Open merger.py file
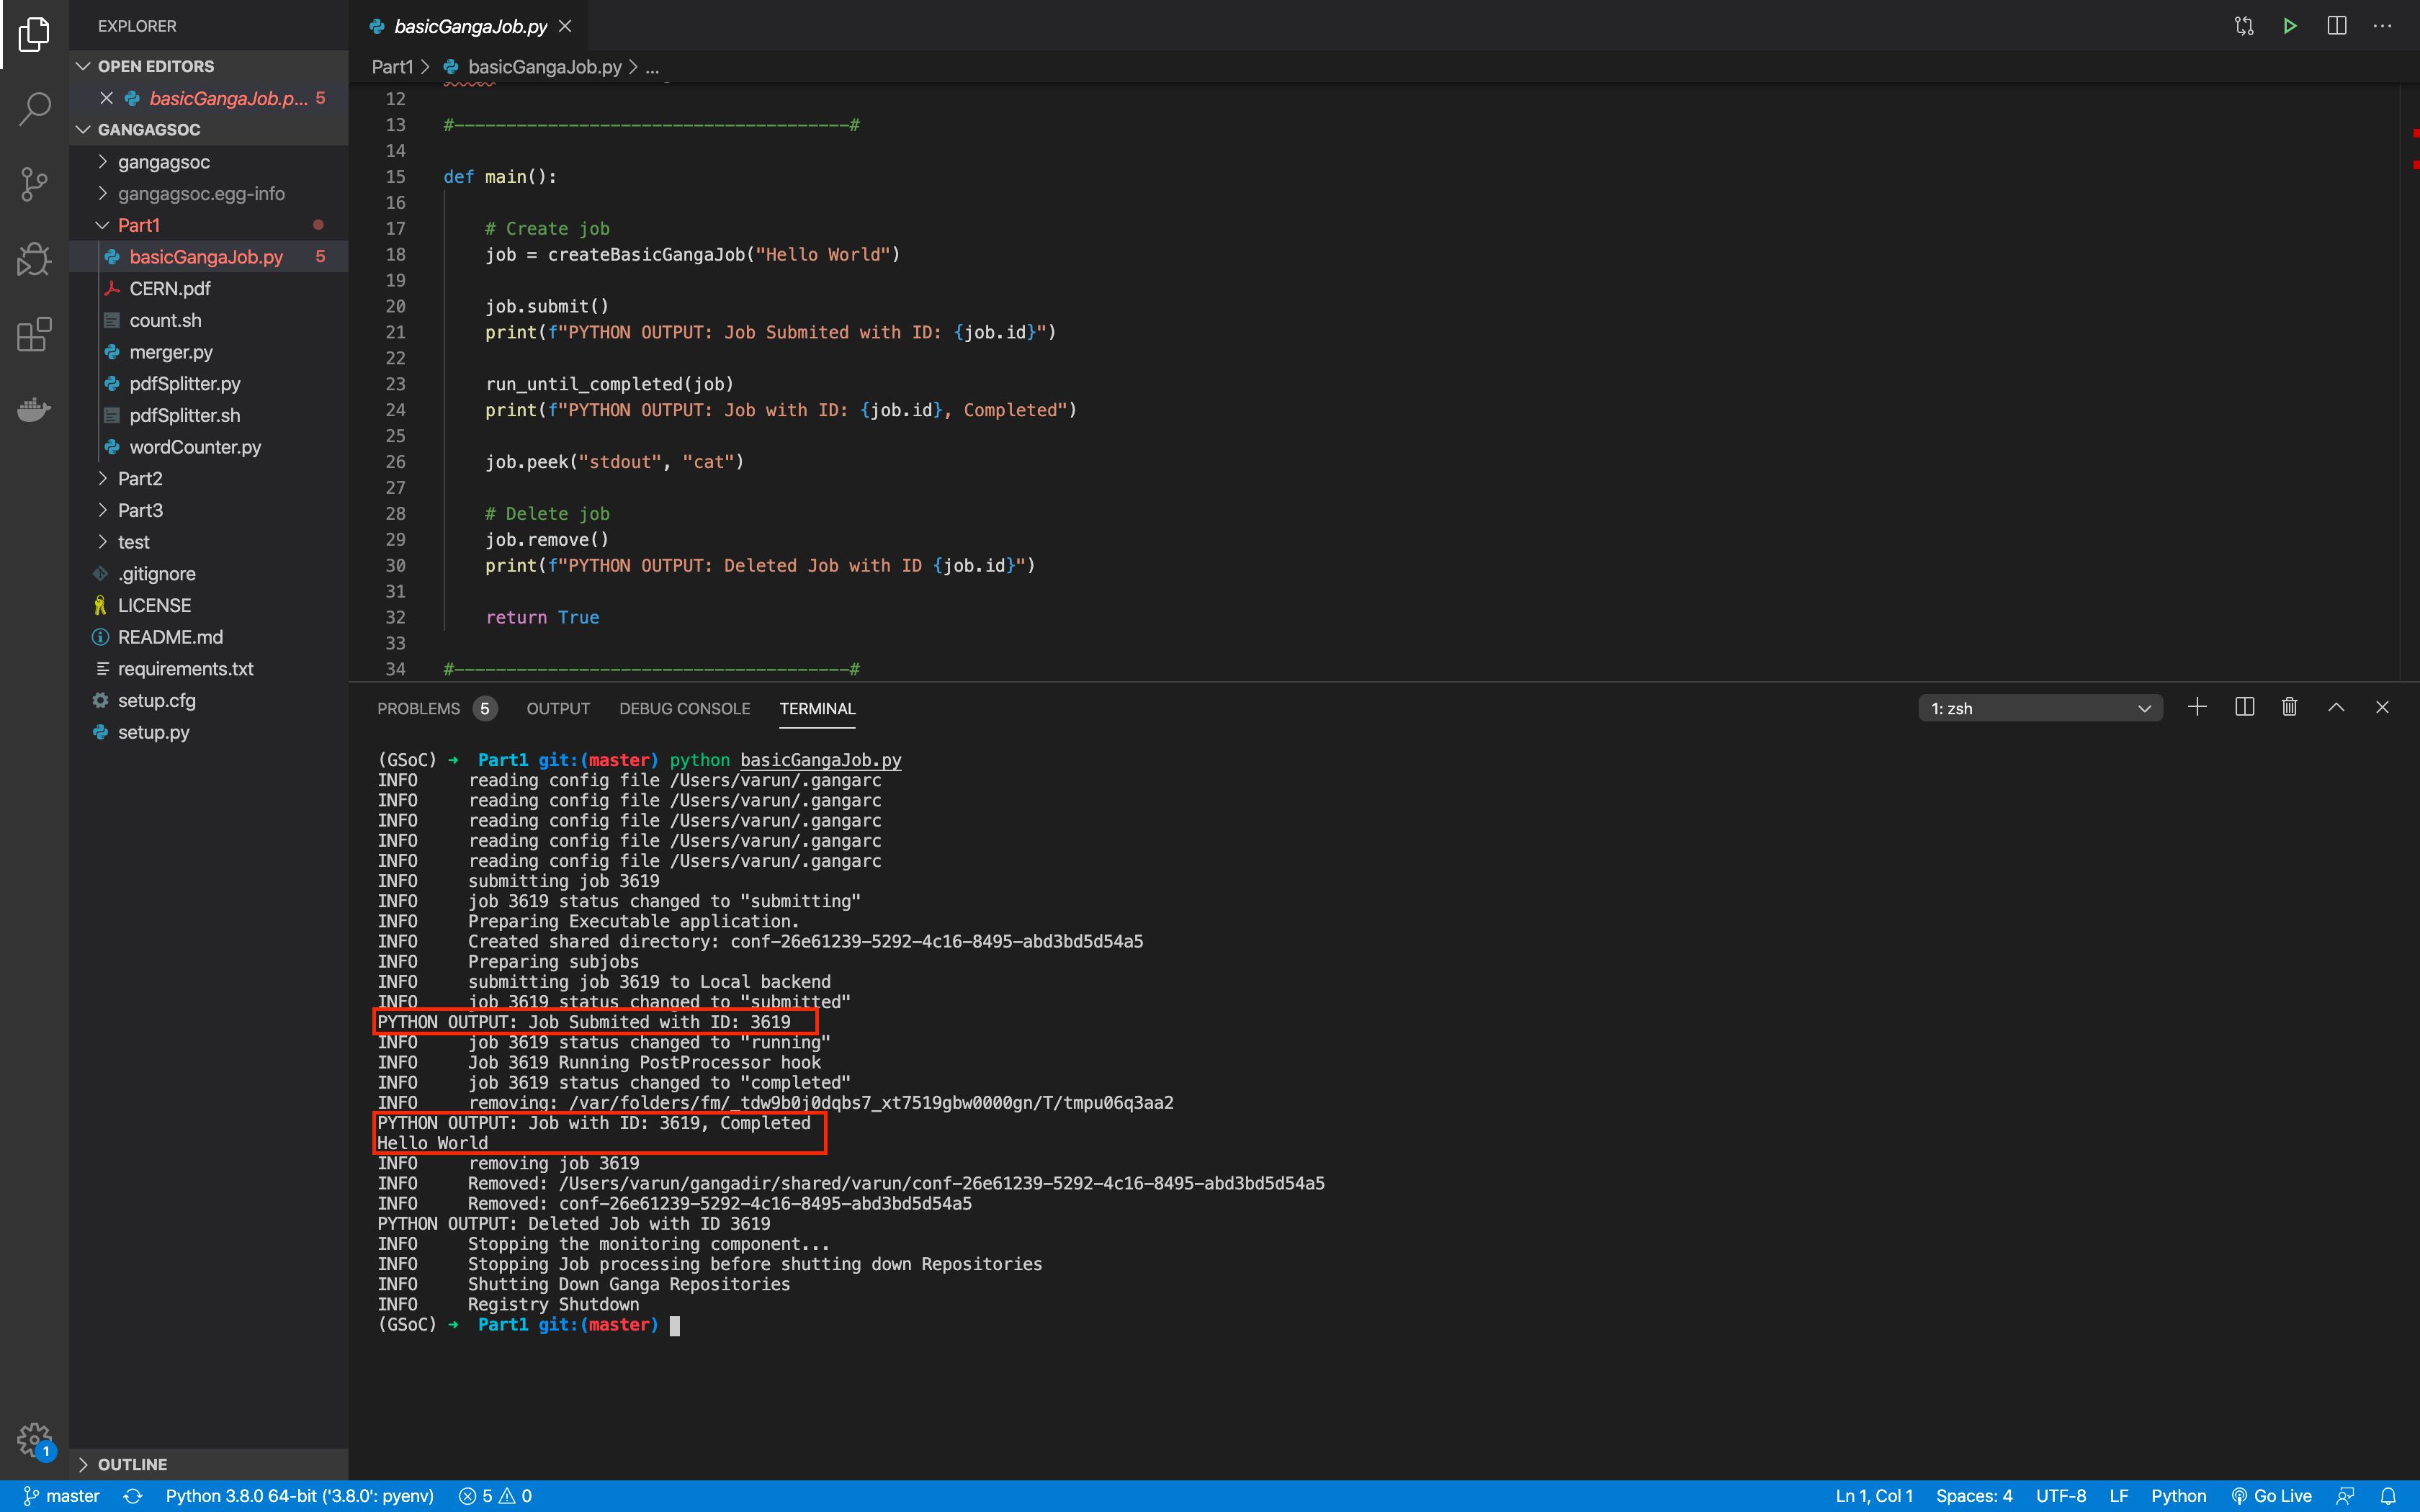2420x1512 pixels. click(208, 352)
